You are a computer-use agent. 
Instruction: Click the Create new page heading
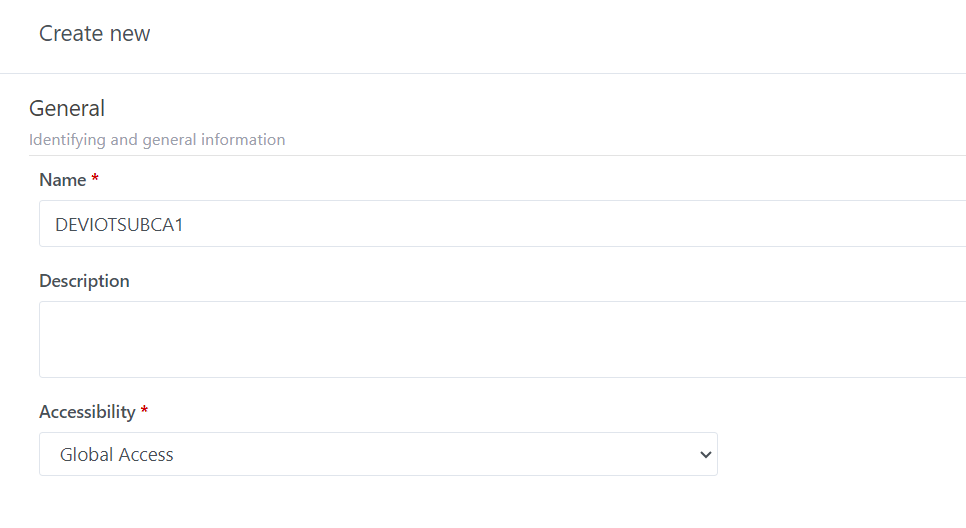[95, 34]
